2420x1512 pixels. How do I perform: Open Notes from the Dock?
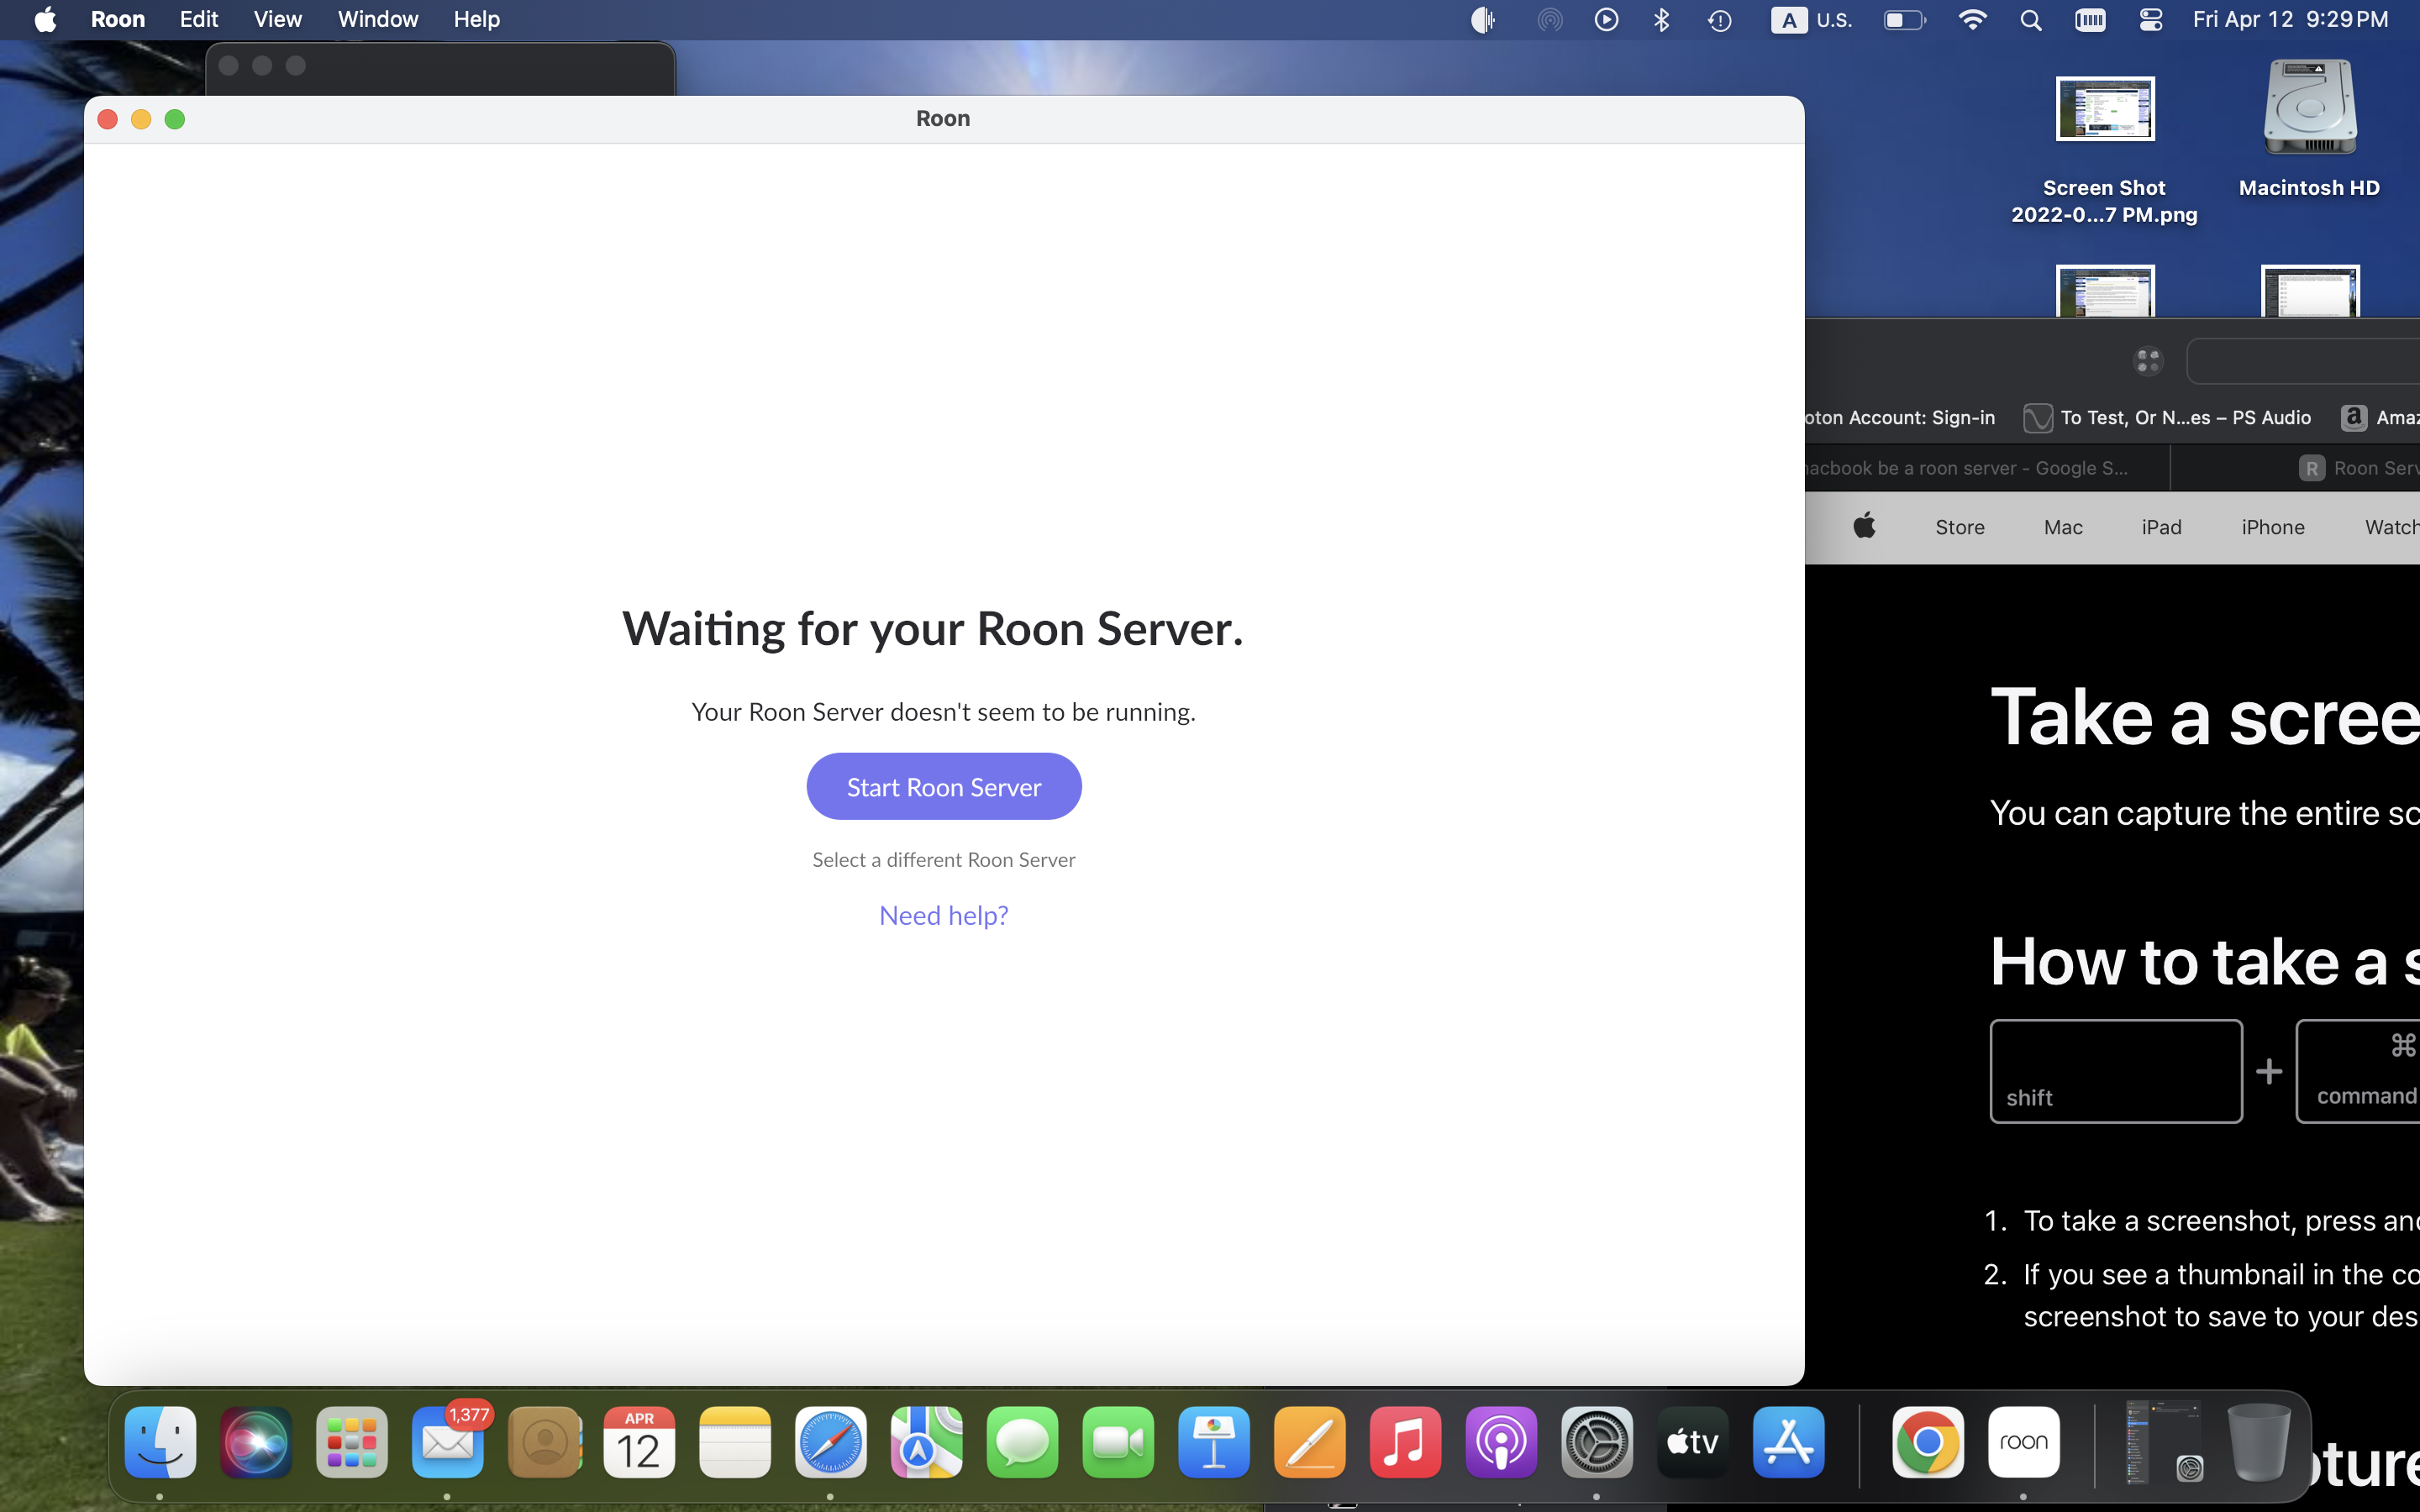(x=735, y=1442)
